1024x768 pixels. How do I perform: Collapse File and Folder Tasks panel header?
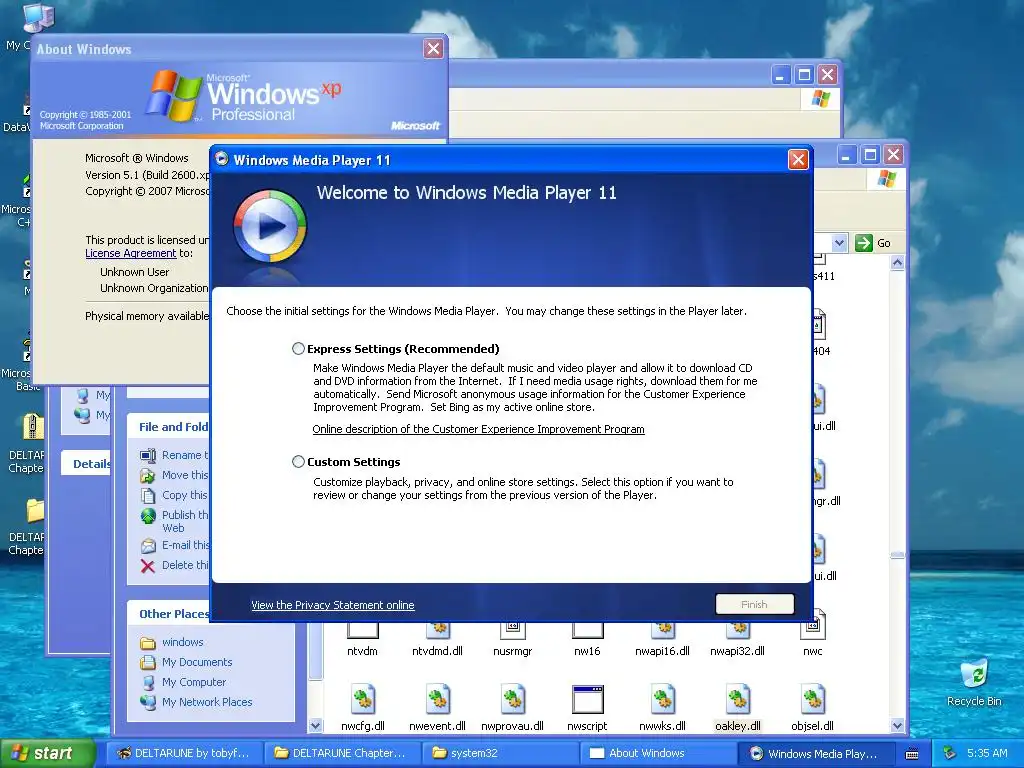[x=168, y=426]
